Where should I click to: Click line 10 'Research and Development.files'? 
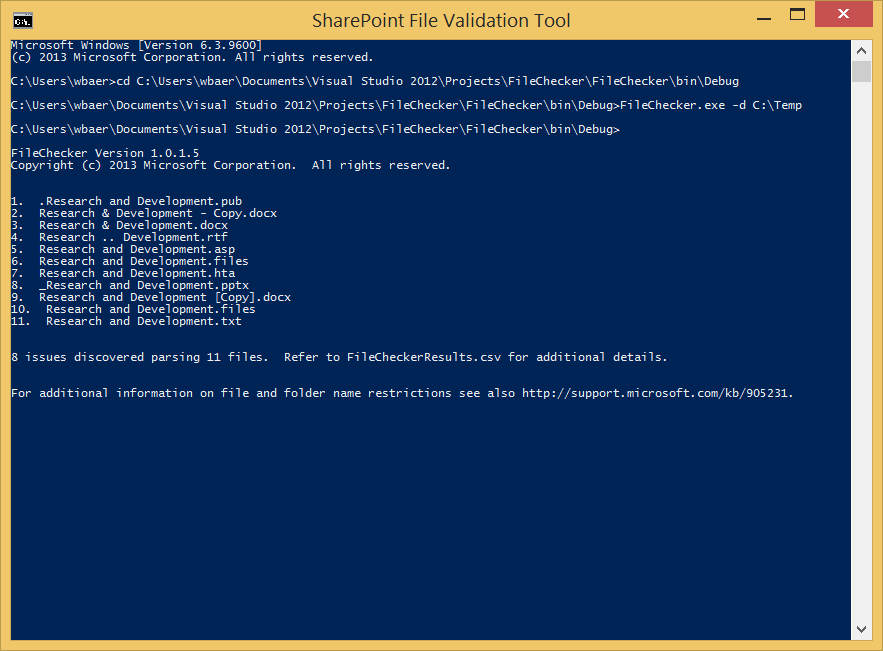151,309
